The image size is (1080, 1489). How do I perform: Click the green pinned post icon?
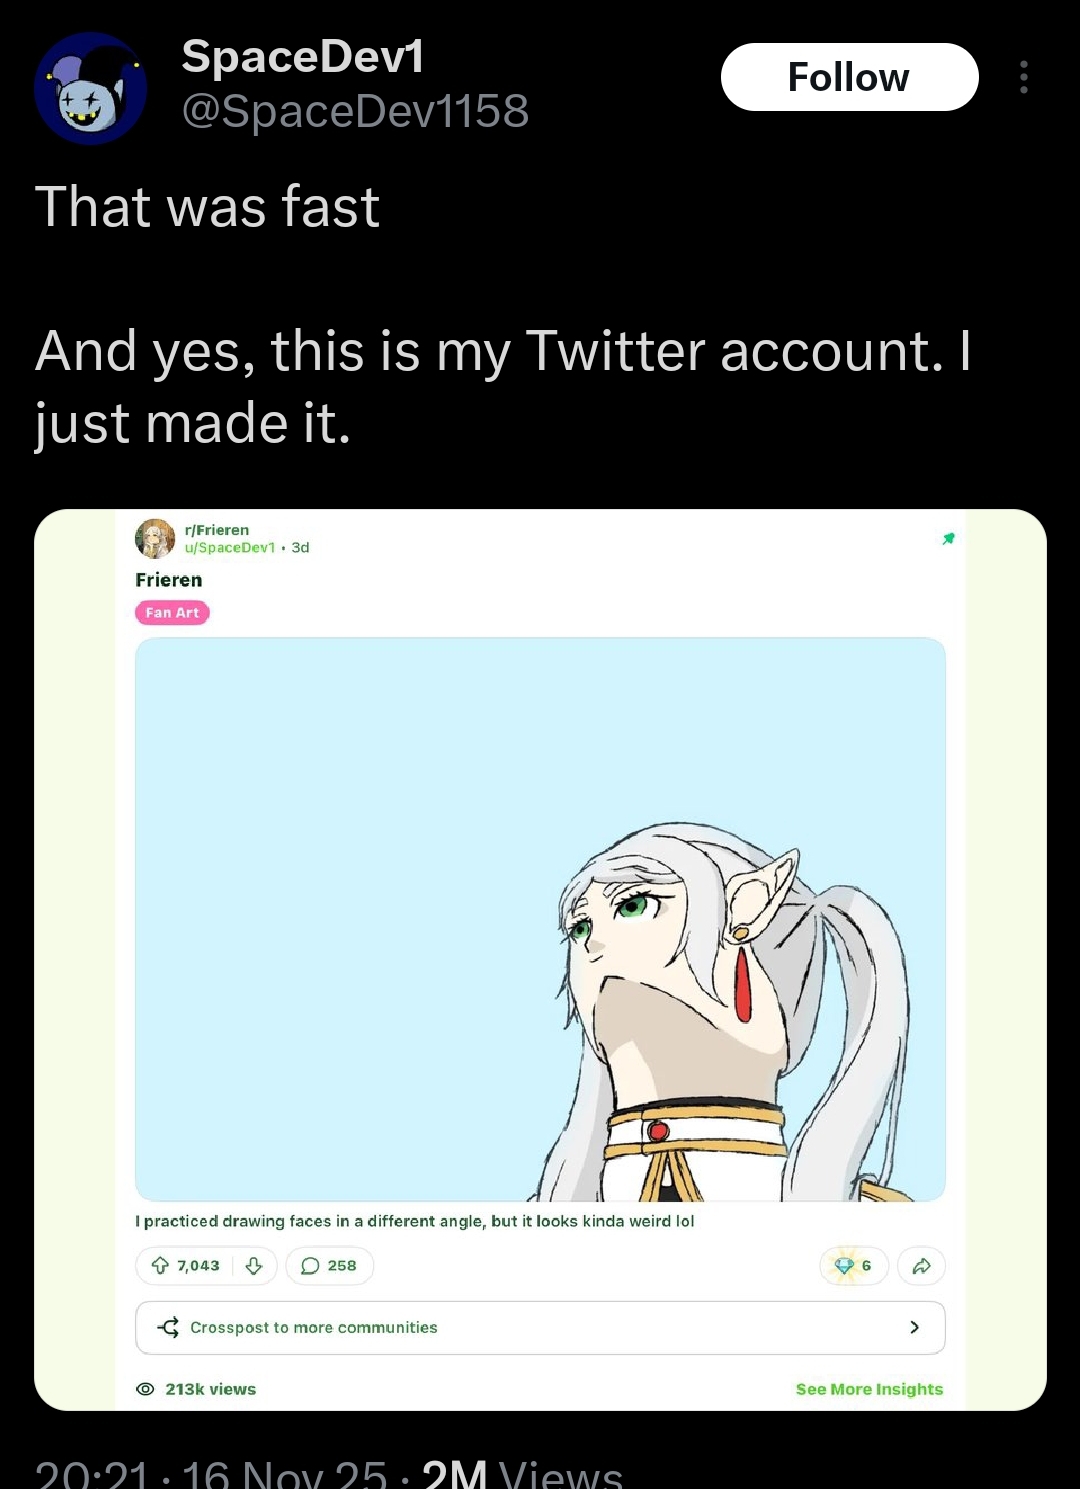click(x=948, y=539)
